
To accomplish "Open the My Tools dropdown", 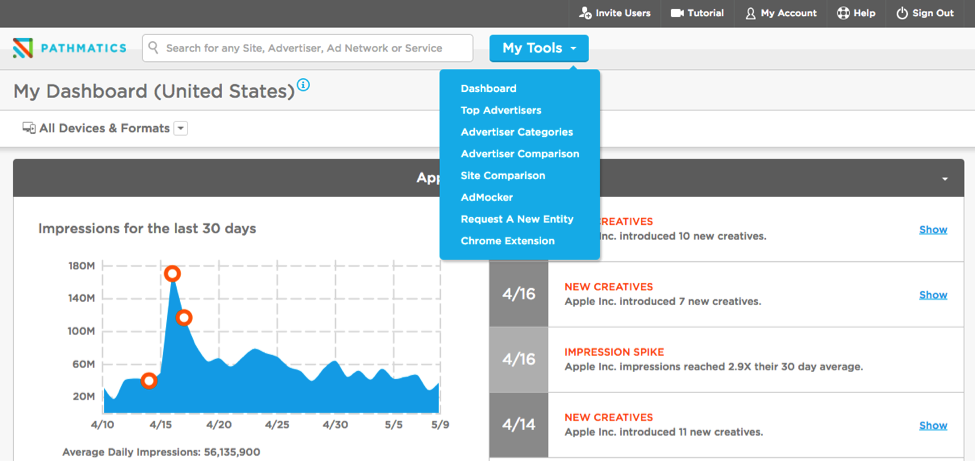I will pyautogui.click(x=539, y=48).
